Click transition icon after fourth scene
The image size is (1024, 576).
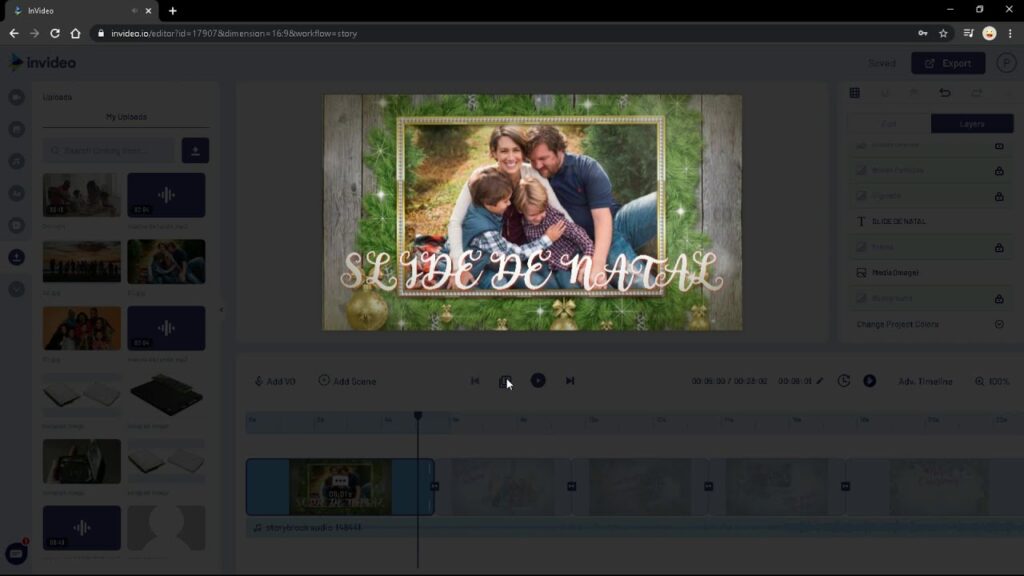[x=846, y=487]
